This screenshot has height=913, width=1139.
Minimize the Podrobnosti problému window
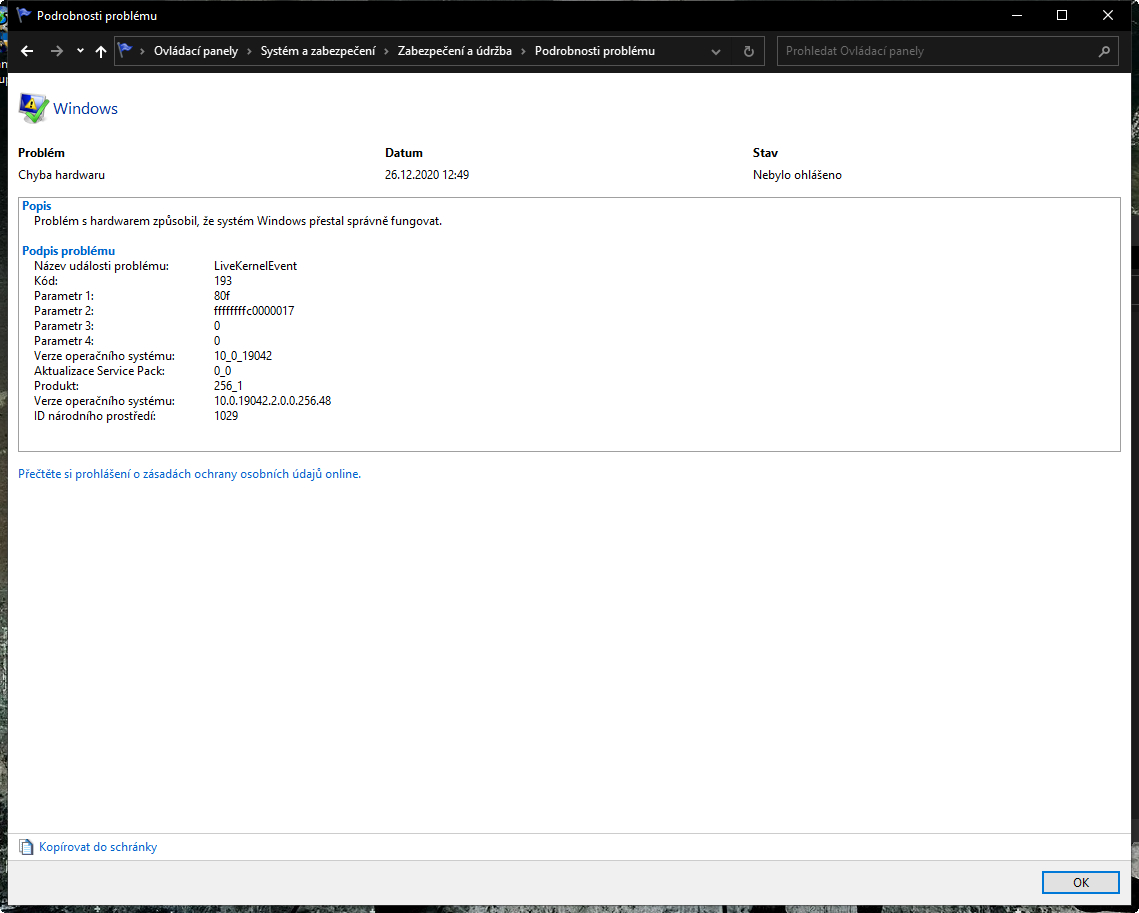[x=1017, y=15]
